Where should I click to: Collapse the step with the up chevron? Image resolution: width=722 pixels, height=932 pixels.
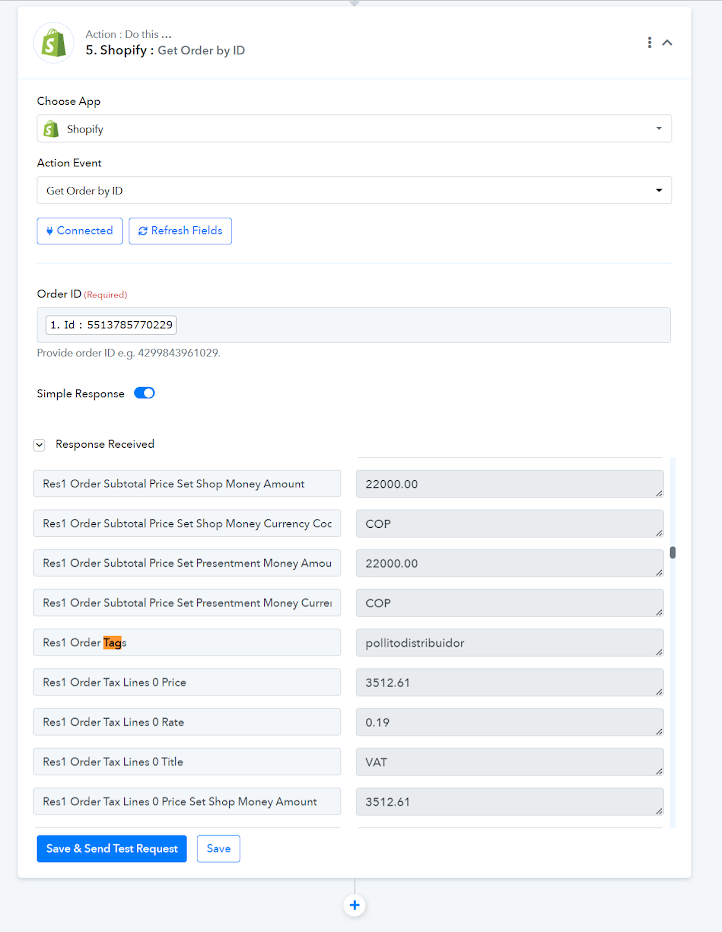coord(667,42)
